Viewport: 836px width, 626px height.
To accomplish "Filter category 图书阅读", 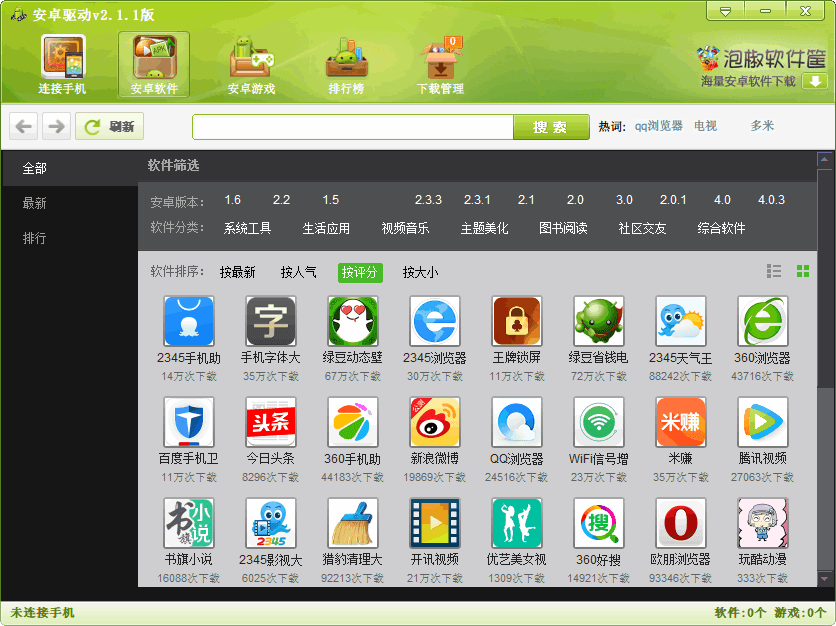I will [563, 228].
